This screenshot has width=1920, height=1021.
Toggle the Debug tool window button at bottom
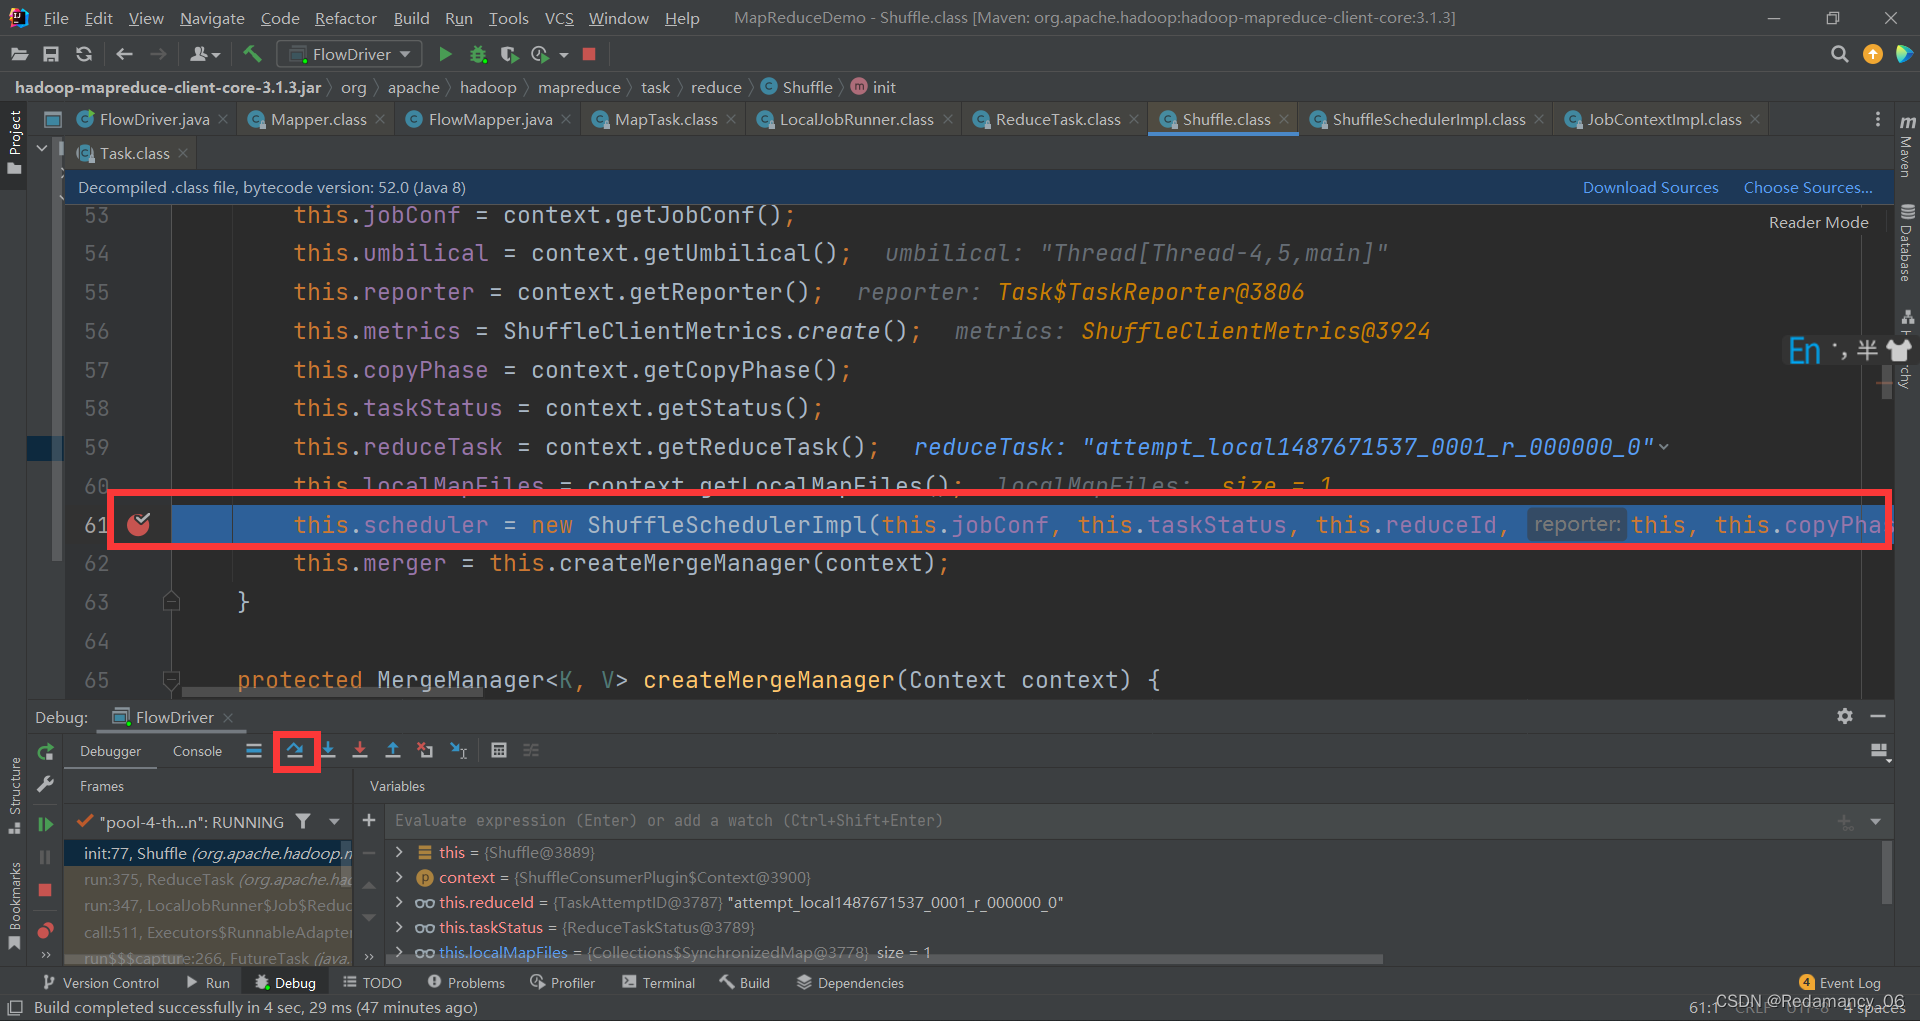point(285,983)
